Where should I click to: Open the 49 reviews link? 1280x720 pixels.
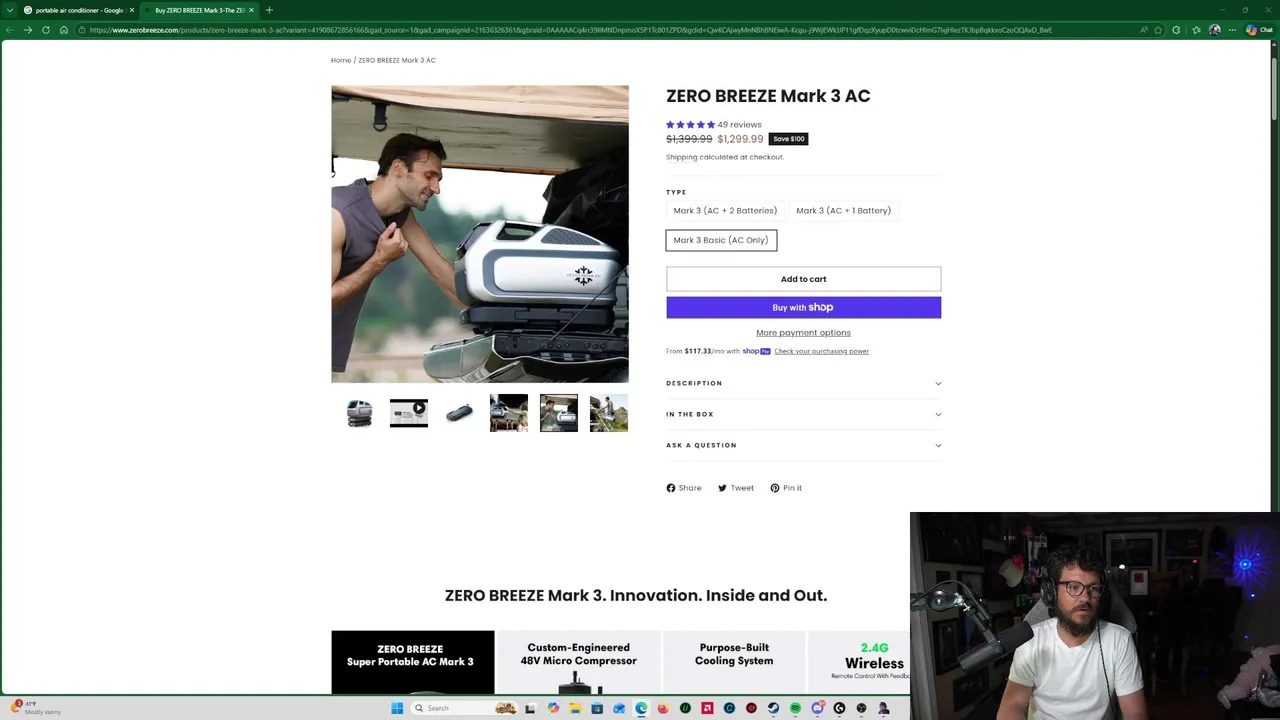coord(739,124)
